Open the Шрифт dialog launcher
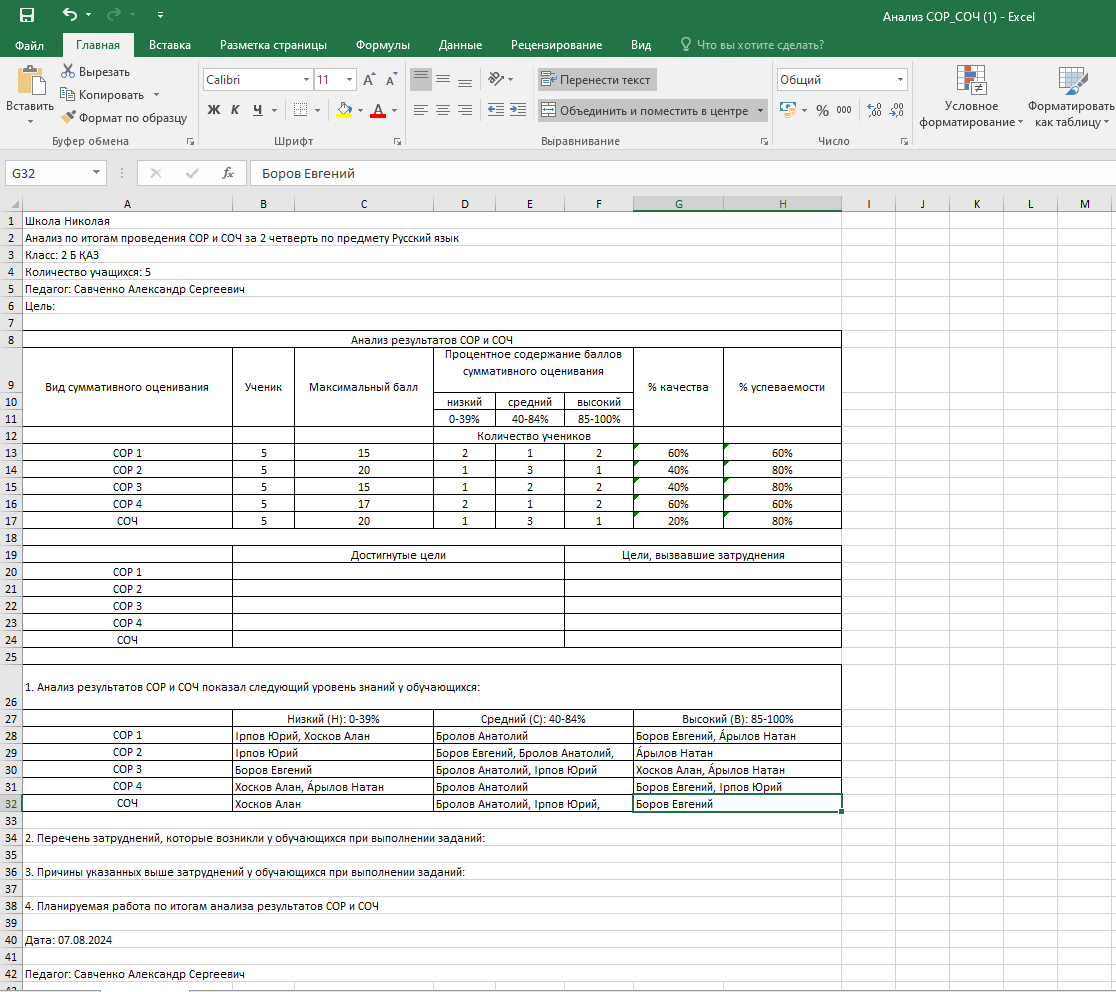The height and width of the screenshot is (992, 1116). click(397, 142)
